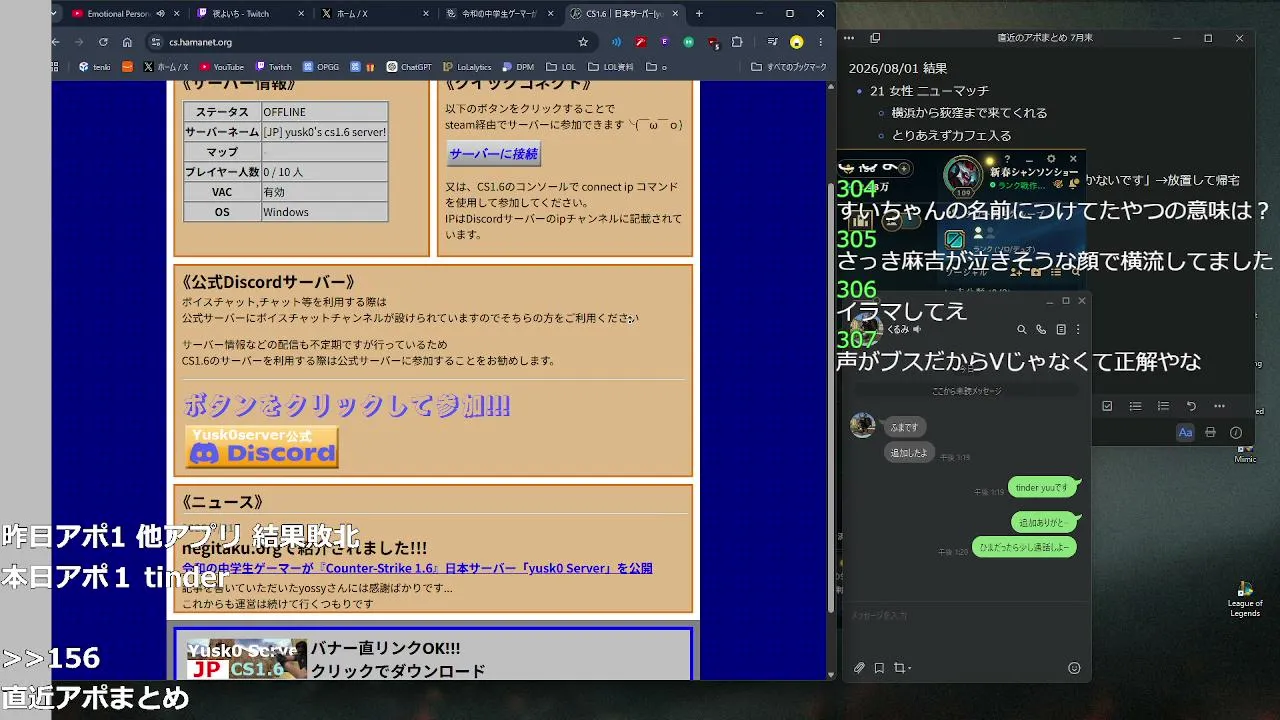1280x720 pixels.
Task: Bookmark this page with the star icon
Action: [583, 42]
